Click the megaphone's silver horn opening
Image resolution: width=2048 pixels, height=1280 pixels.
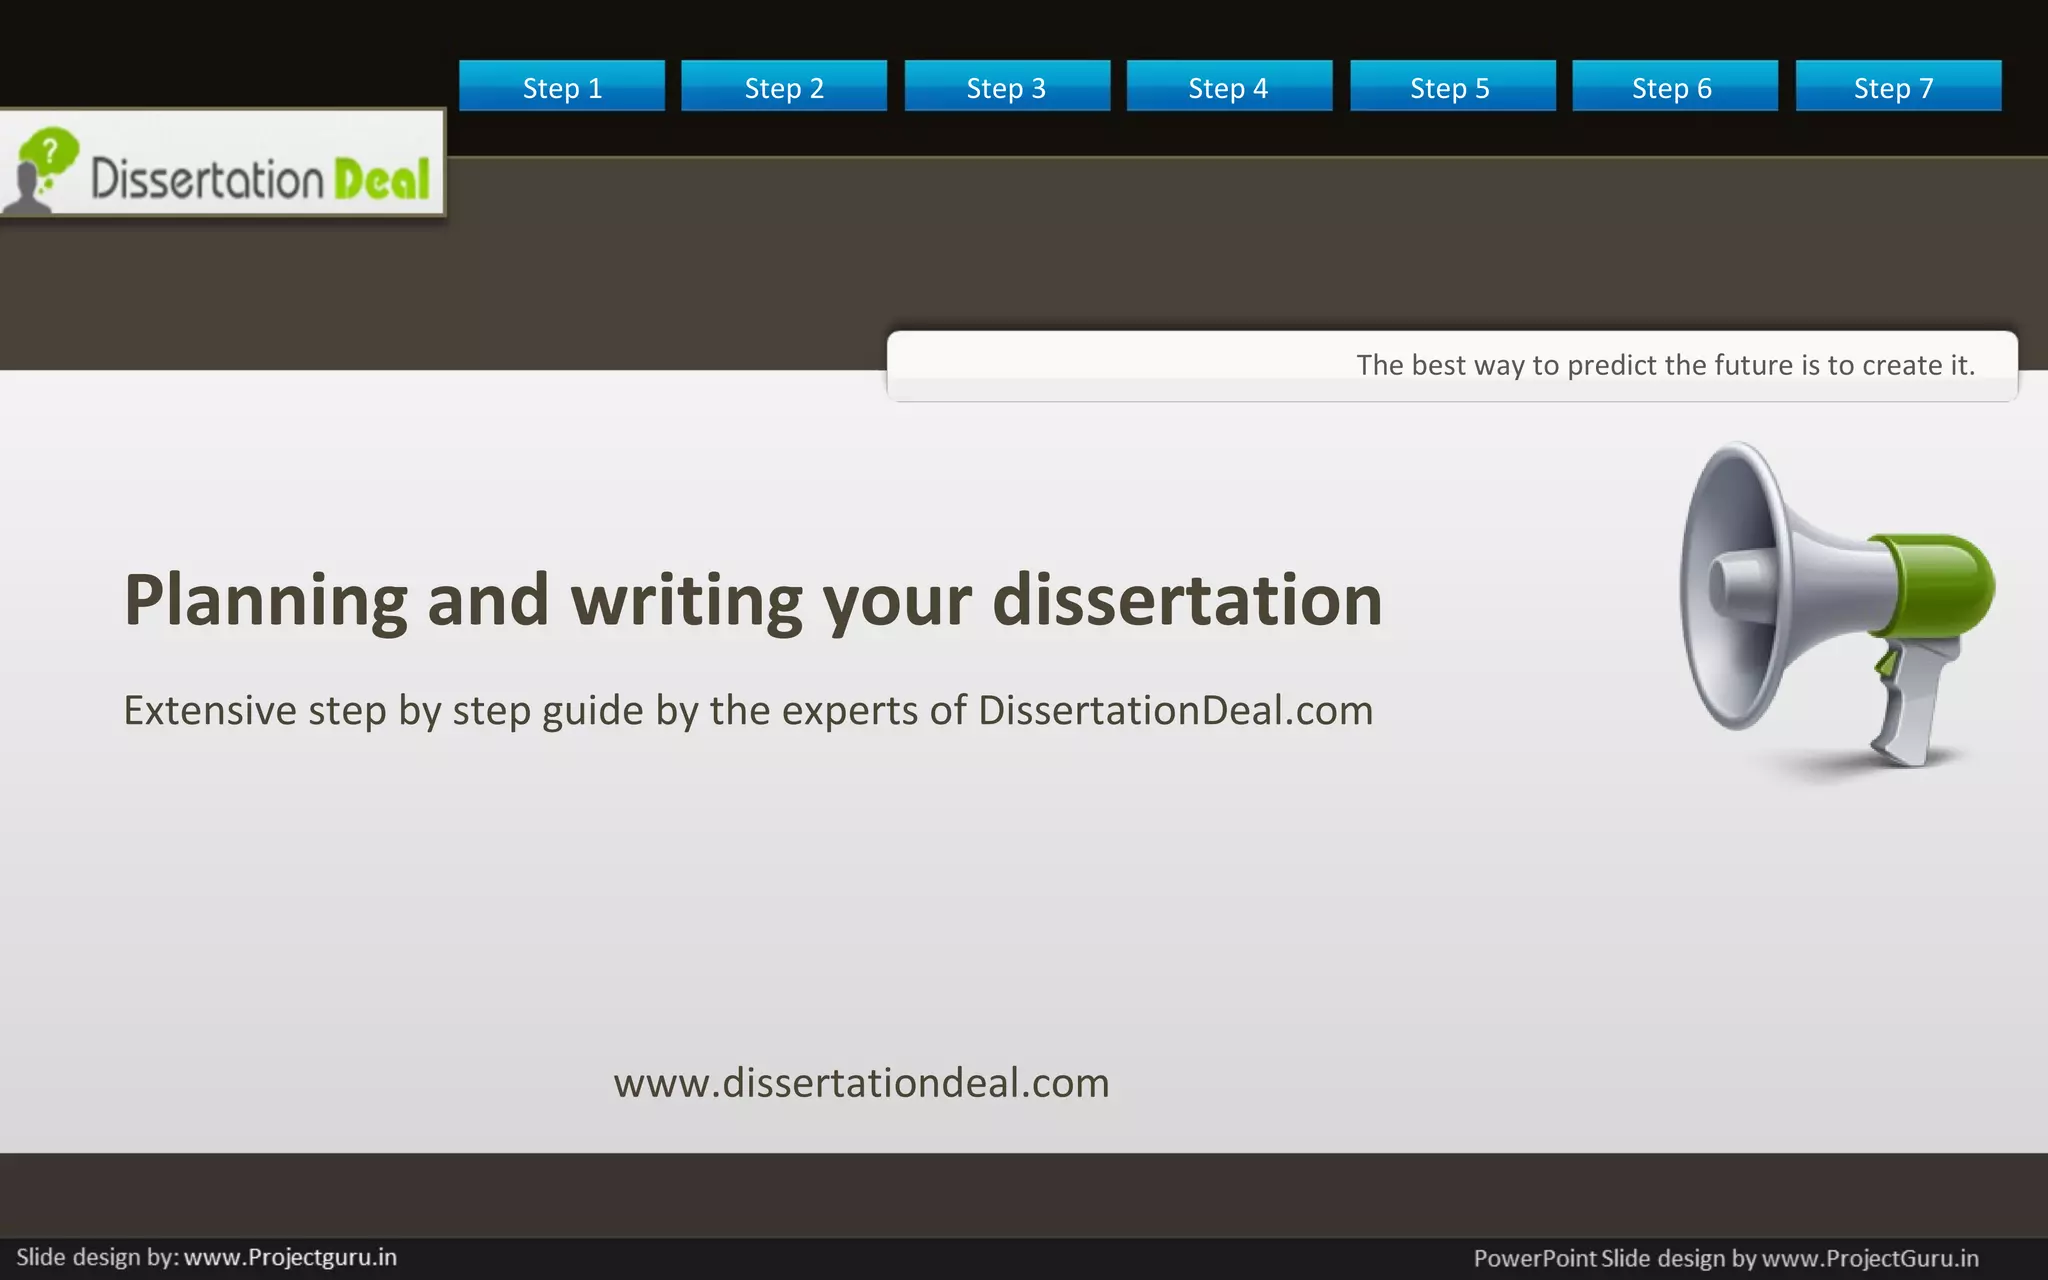1730,588
